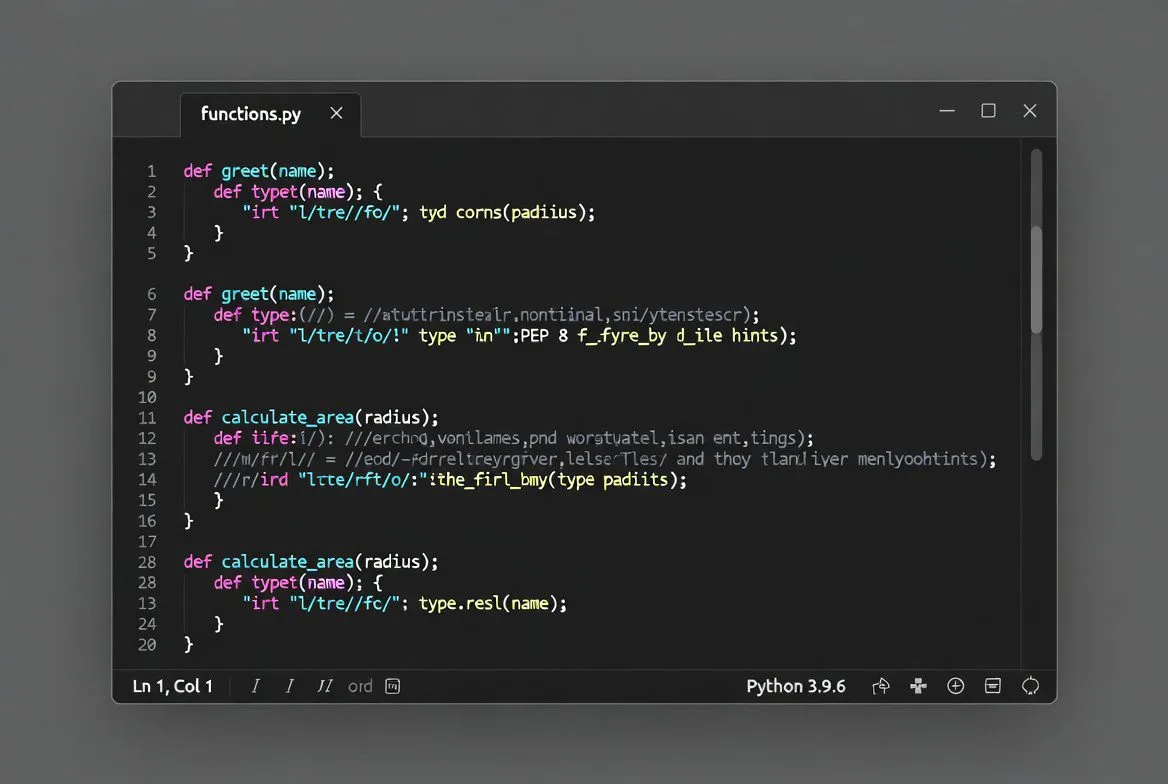Click the panel layout icon in the status bar
This screenshot has width=1168, height=784.
pyautogui.click(x=993, y=686)
